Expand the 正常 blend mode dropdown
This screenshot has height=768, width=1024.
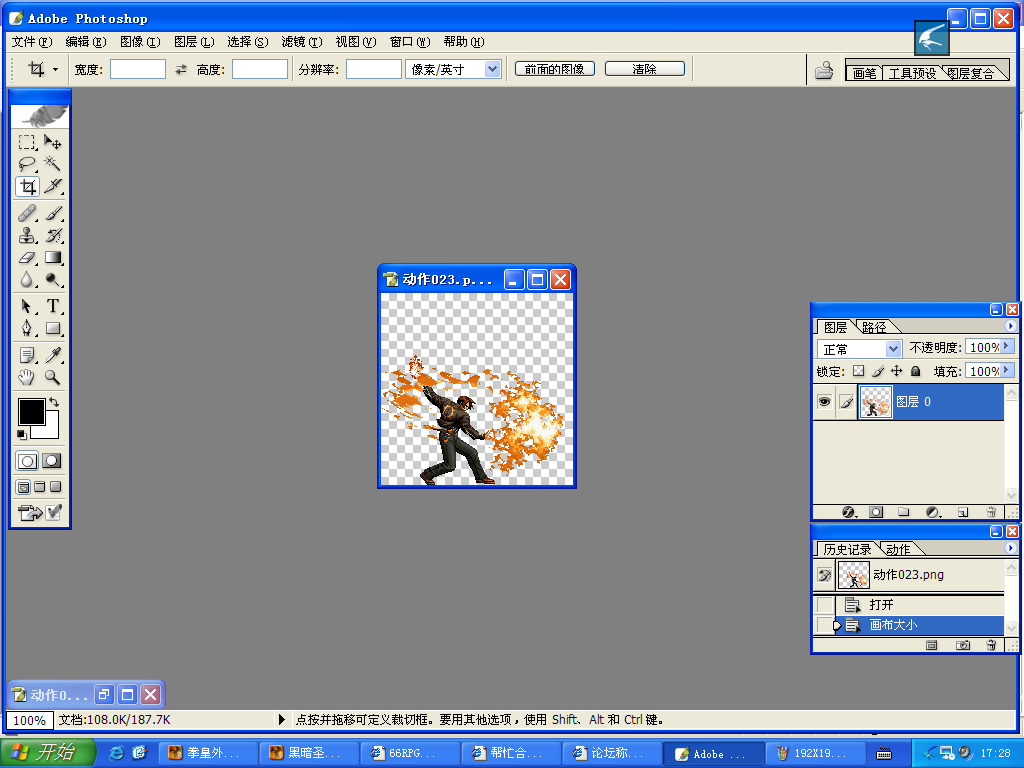pyautogui.click(x=893, y=349)
